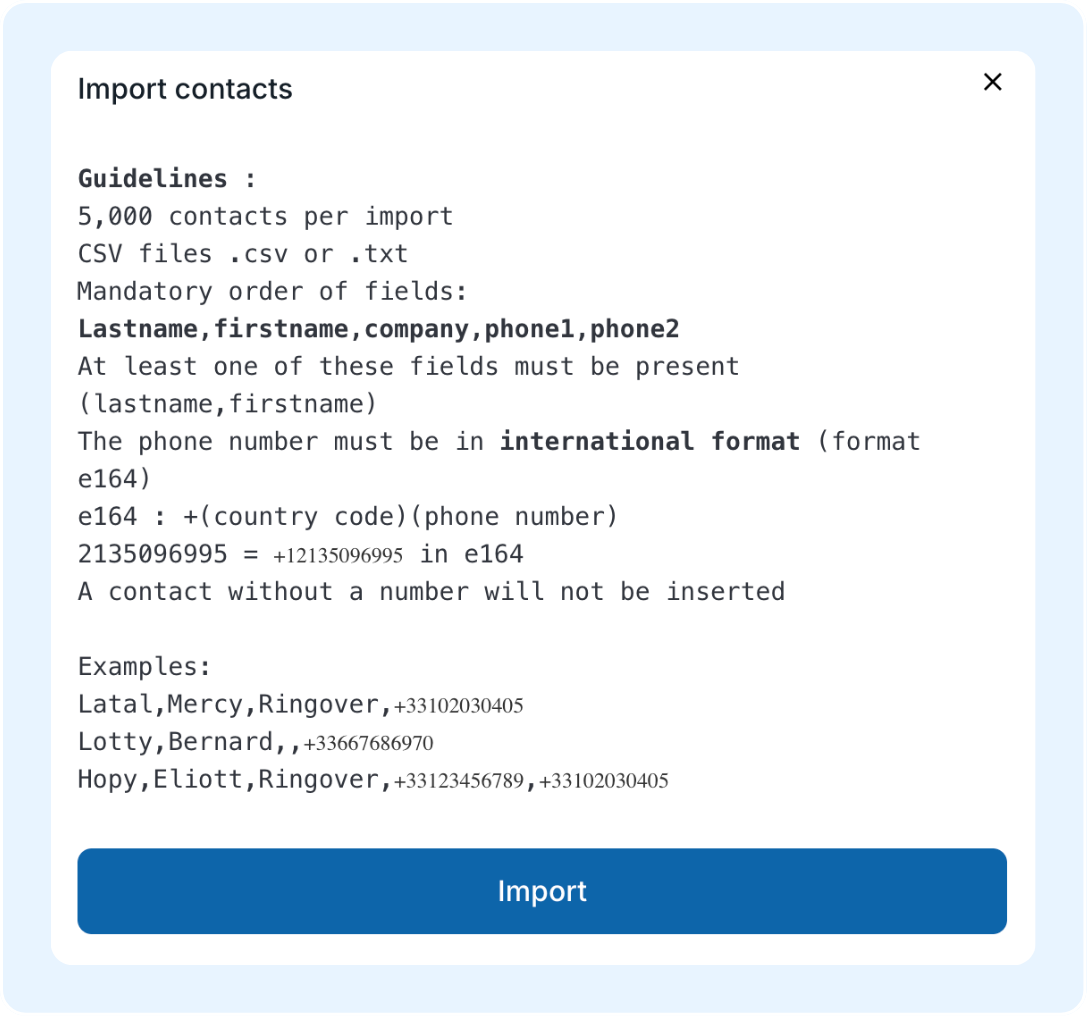This screenshot has height=1016, width=1087.
Task: Click the contact without a number warning
Action: [x=431, y=592]
